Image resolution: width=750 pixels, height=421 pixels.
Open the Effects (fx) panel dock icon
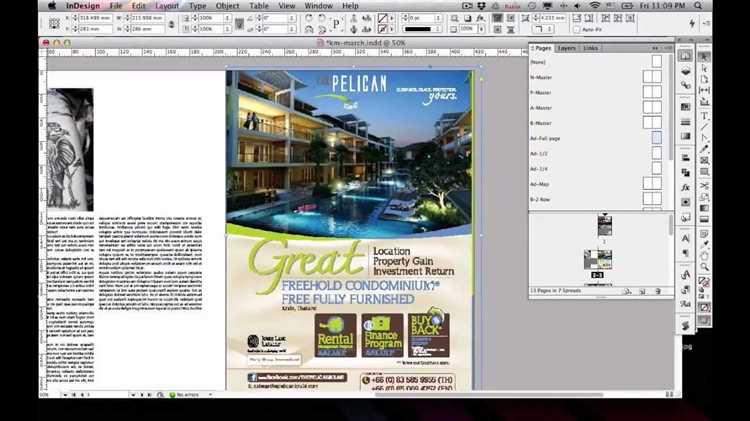(685, 188)
